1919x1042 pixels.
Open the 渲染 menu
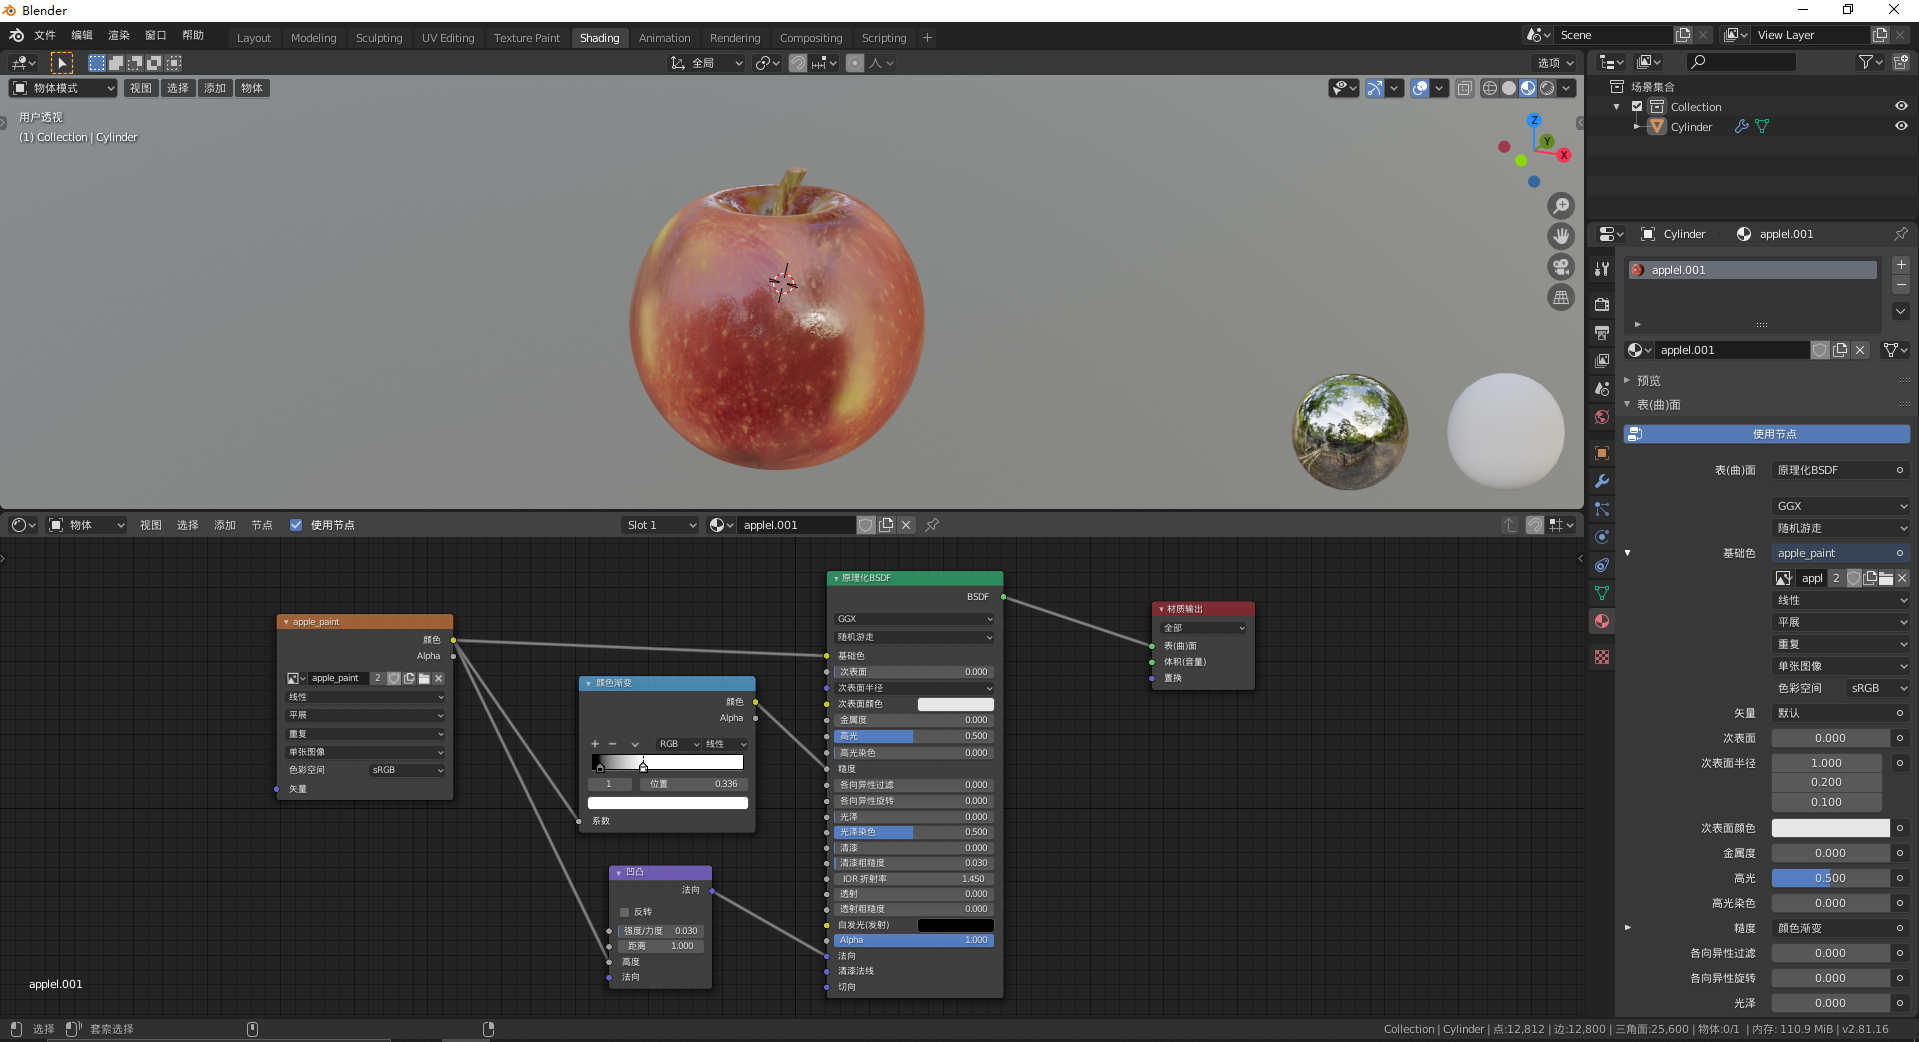(x=119, y=35)
